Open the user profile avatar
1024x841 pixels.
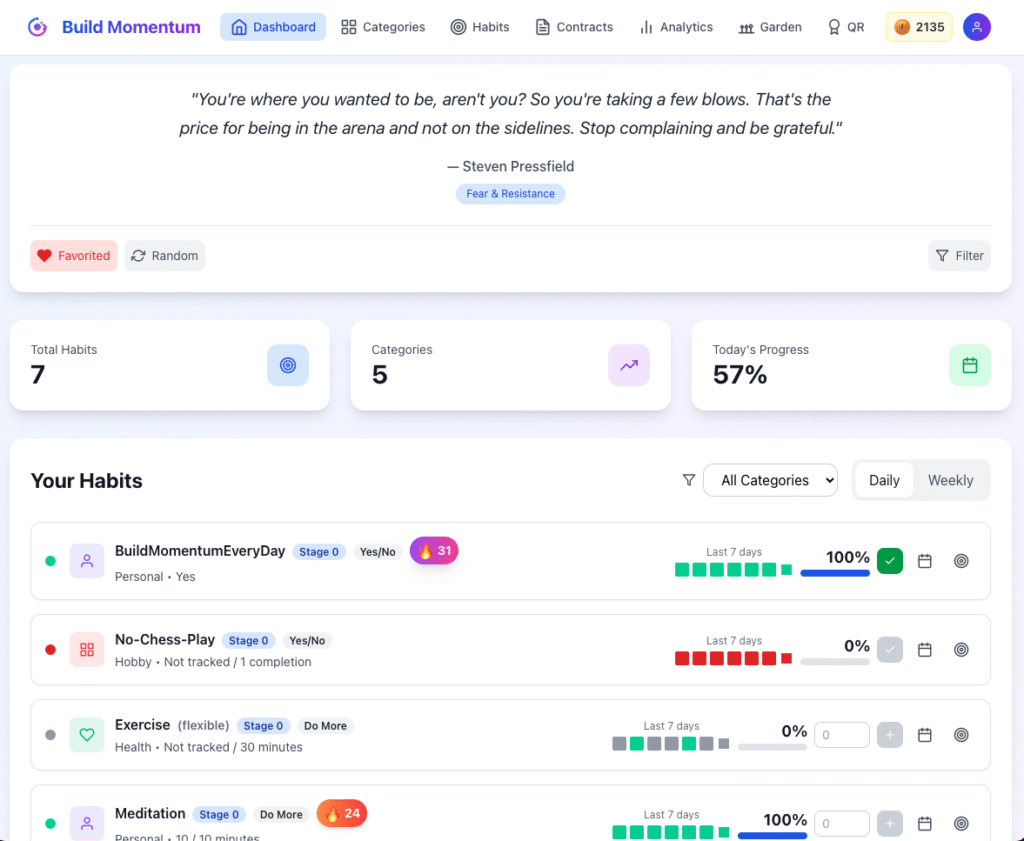tap(976, 27)
